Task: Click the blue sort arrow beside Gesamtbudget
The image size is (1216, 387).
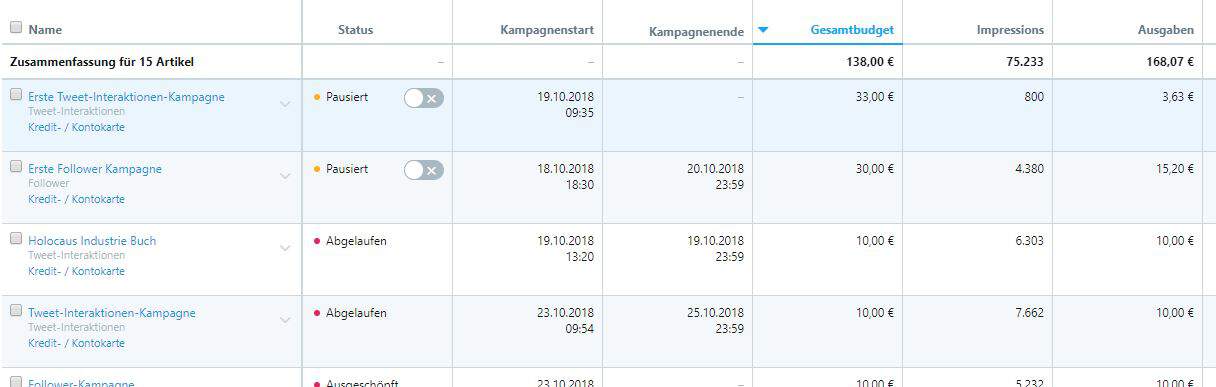Action: tap(763, 30)
